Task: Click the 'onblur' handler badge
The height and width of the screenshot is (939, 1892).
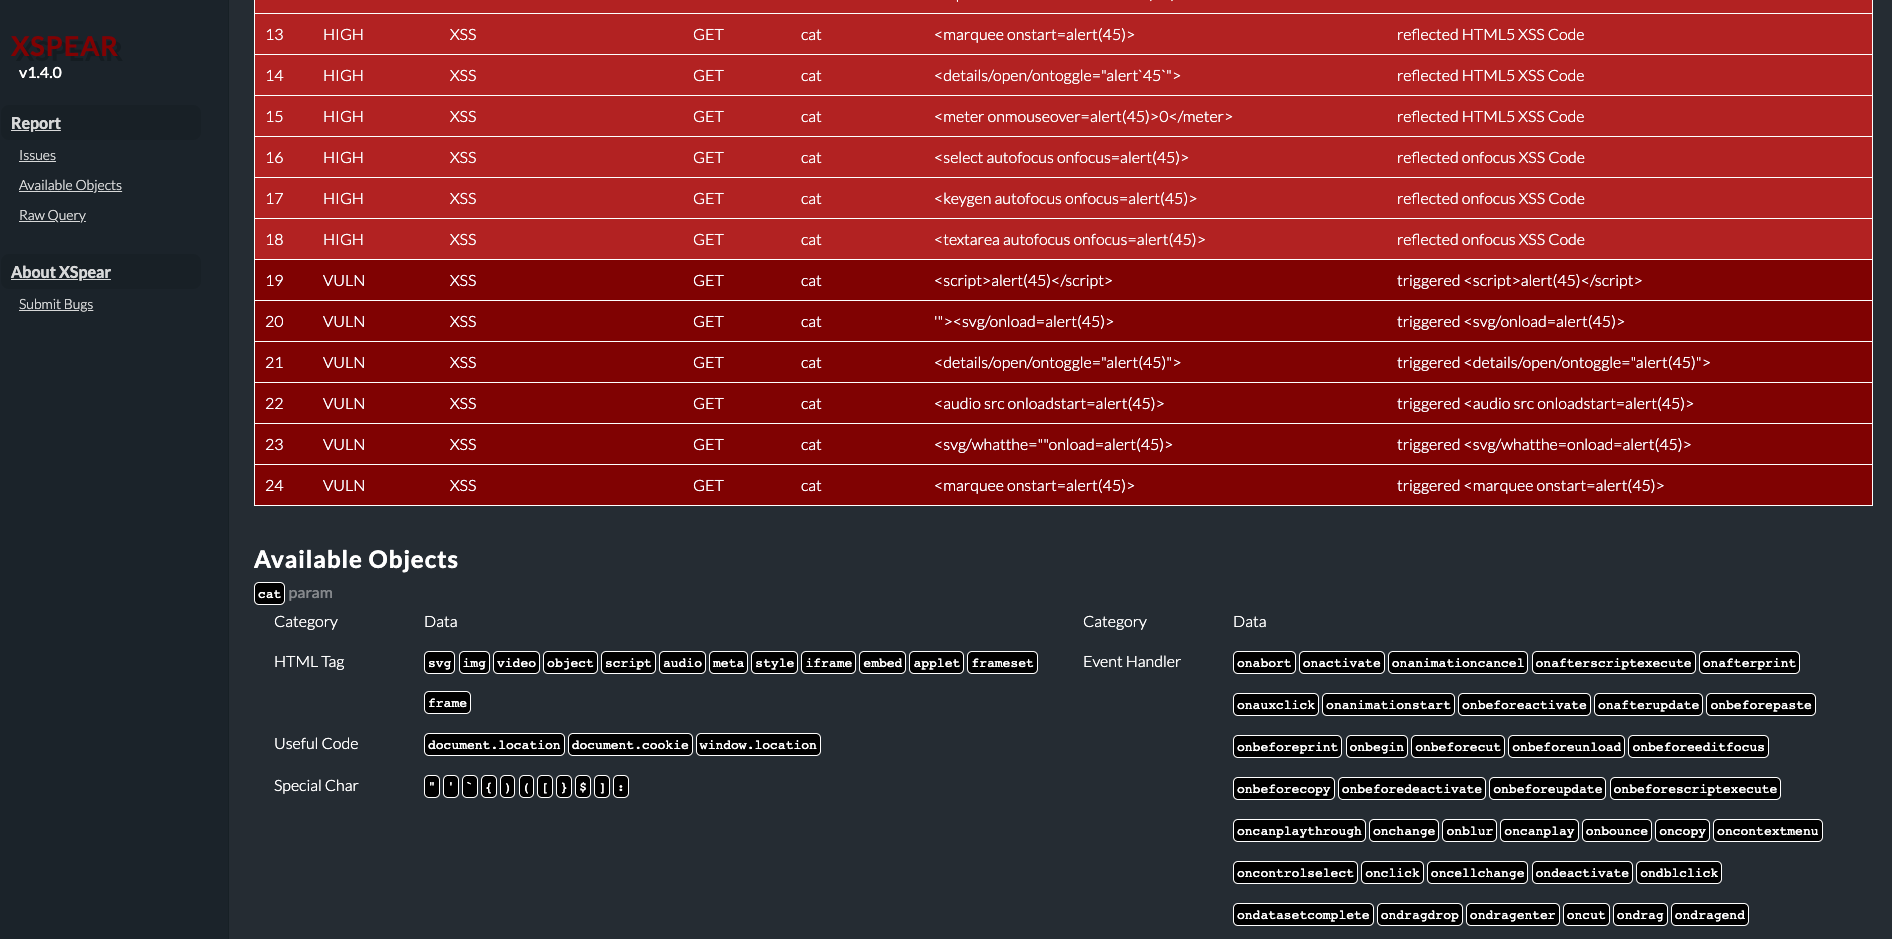Action: 1470,831
